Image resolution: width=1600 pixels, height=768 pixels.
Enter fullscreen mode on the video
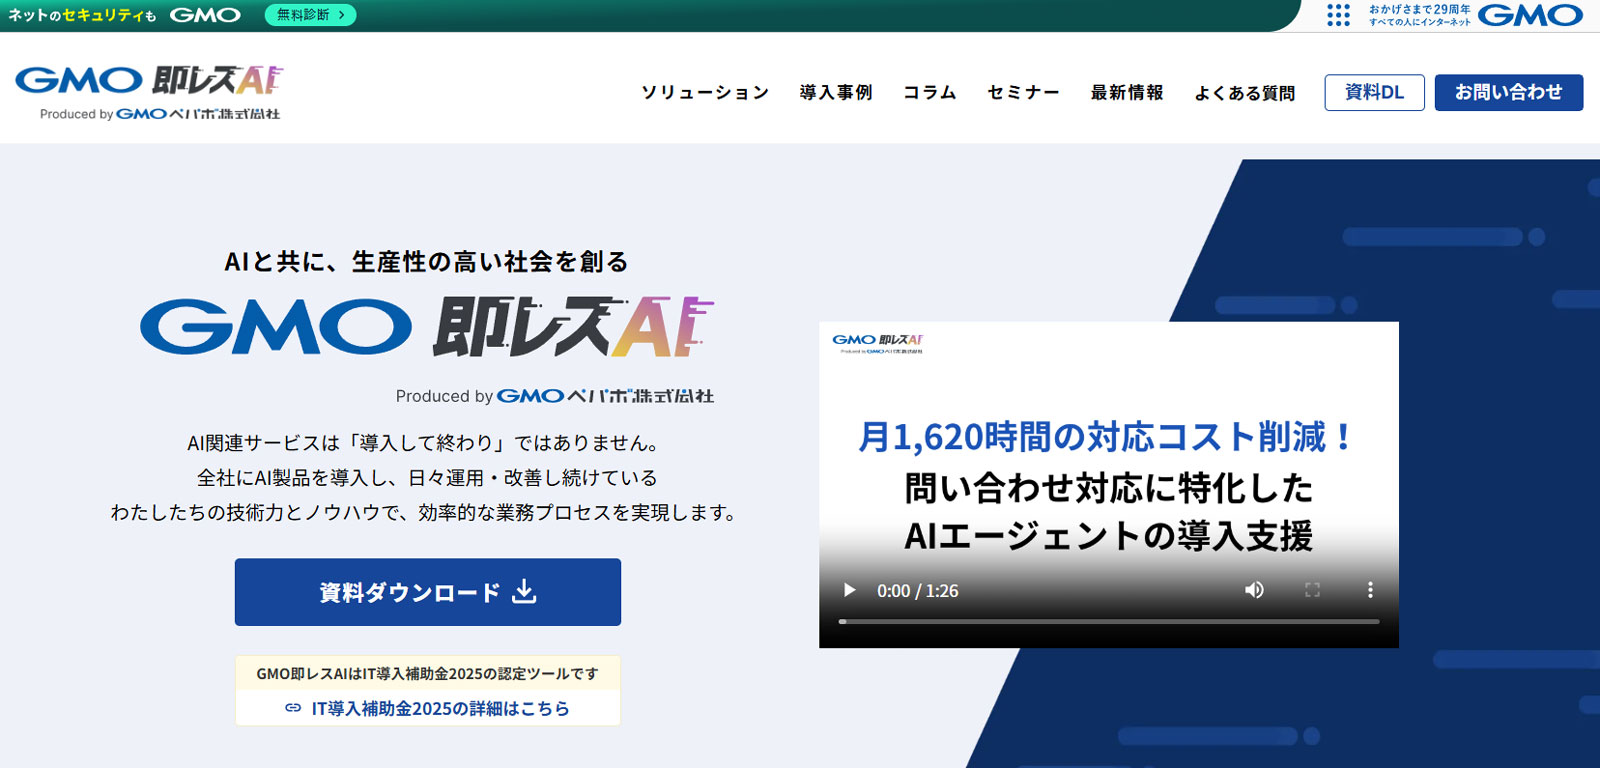1312,590
